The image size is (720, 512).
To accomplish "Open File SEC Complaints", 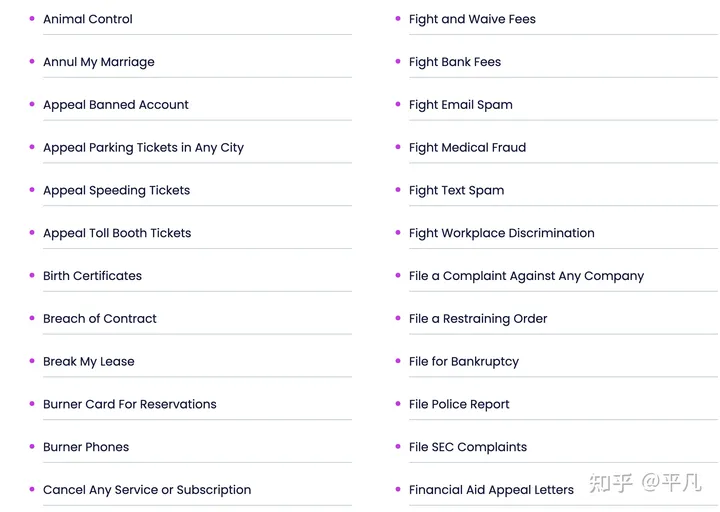I will [x=468, y=447].
